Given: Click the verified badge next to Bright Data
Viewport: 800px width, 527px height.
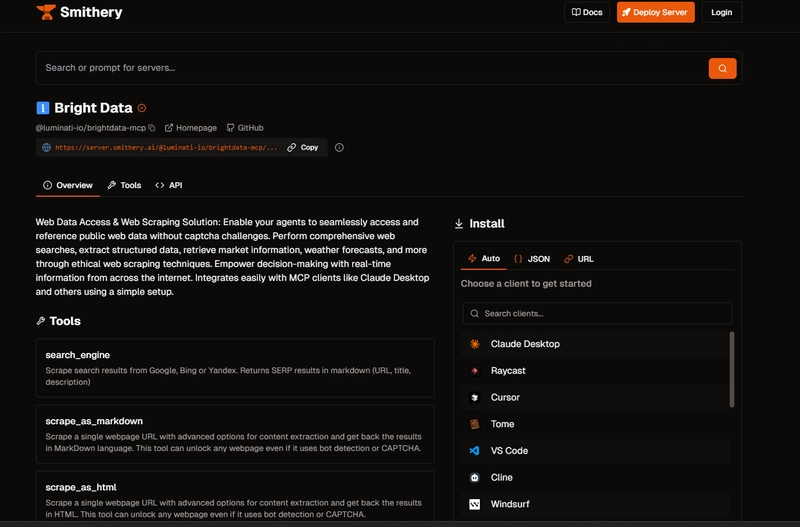Looking at the screenshot, I should click(142, 108).
